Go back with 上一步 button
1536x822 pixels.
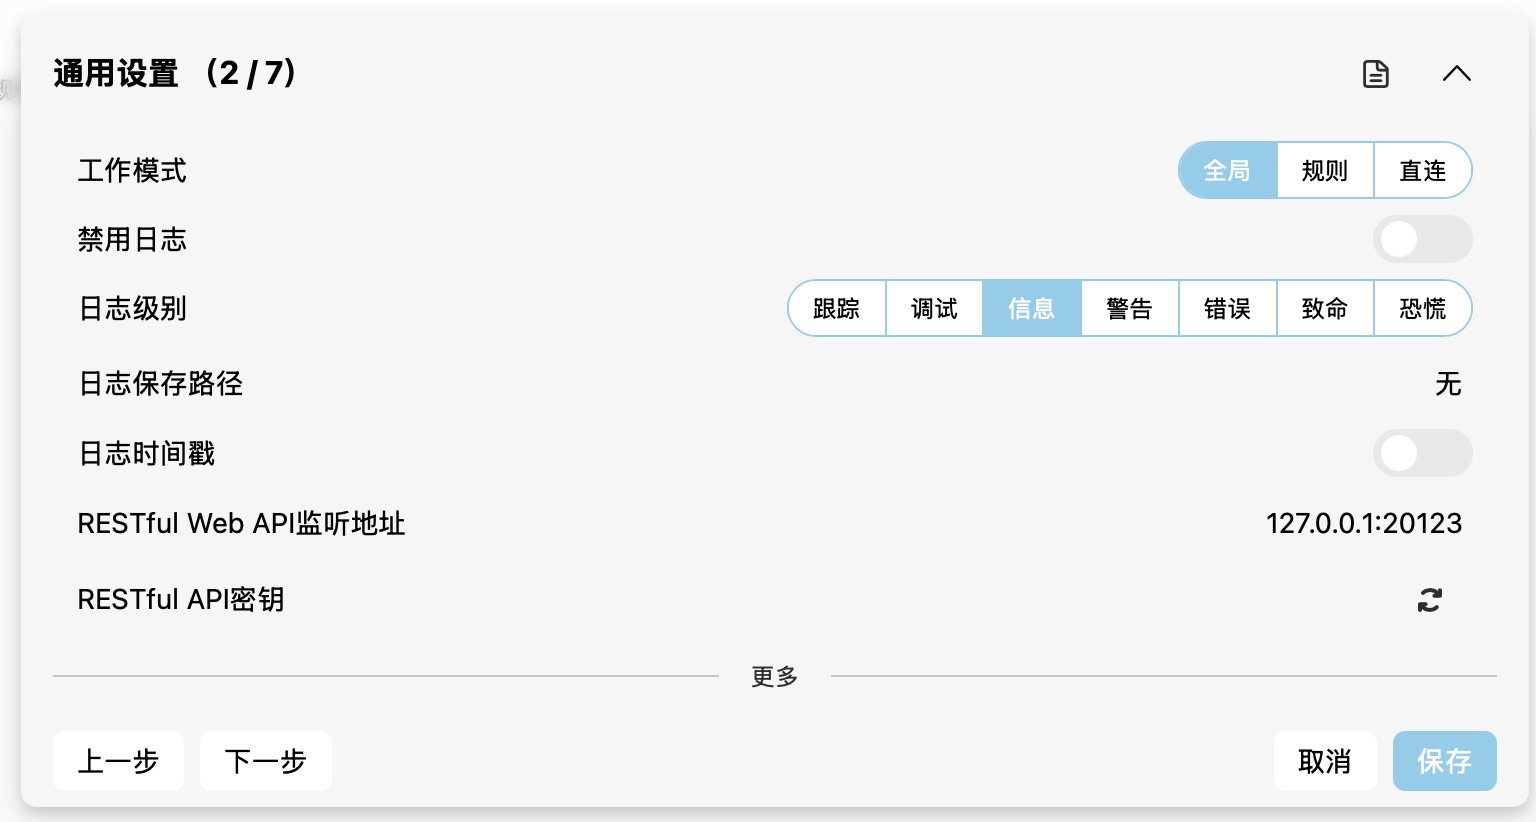(x=118, y=761)
